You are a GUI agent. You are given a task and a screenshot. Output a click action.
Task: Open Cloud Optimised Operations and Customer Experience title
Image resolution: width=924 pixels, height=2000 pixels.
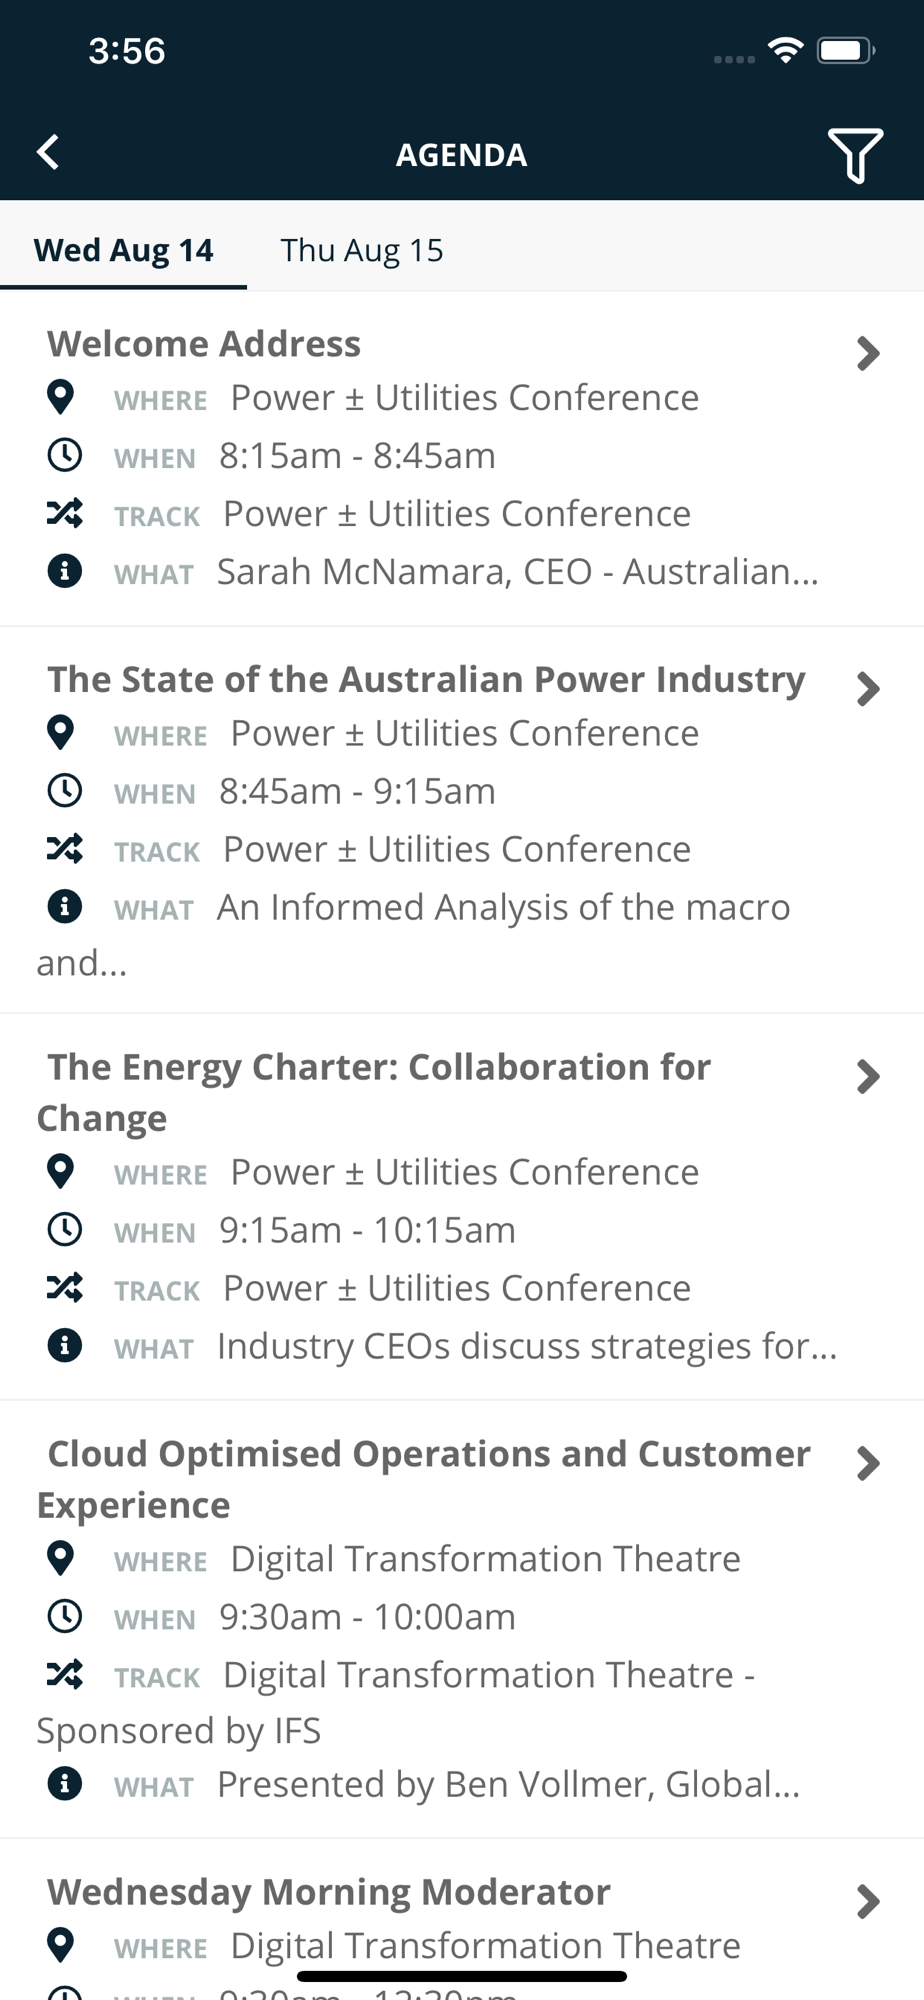424,1479
